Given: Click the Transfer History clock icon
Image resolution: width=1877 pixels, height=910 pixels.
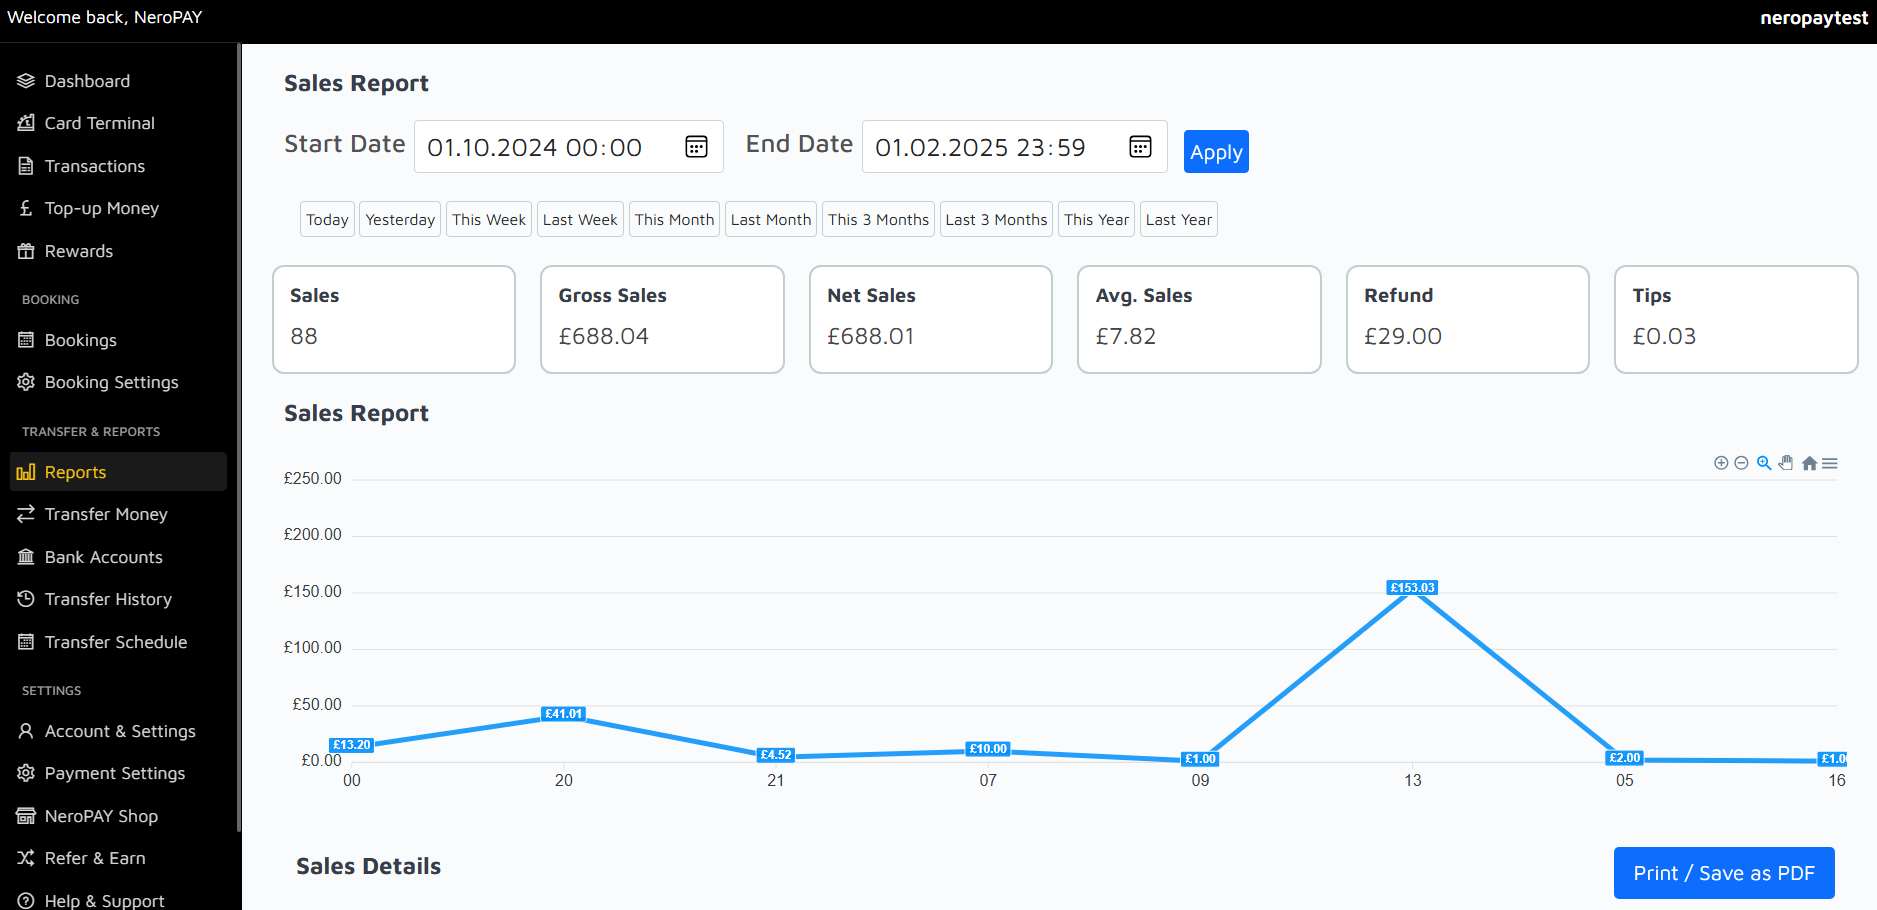Looking at the screenshot, I should click(x=26, y=599).
